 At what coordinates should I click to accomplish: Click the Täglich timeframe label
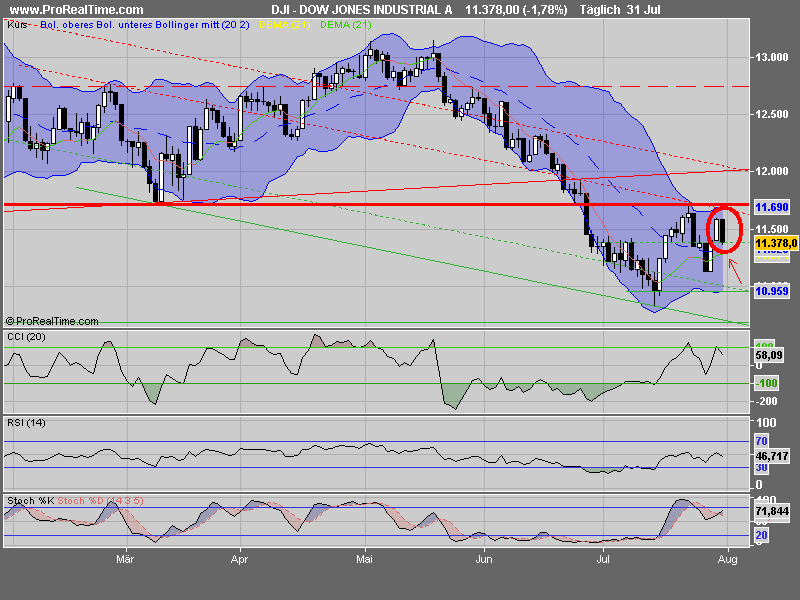tap(599, 10)
